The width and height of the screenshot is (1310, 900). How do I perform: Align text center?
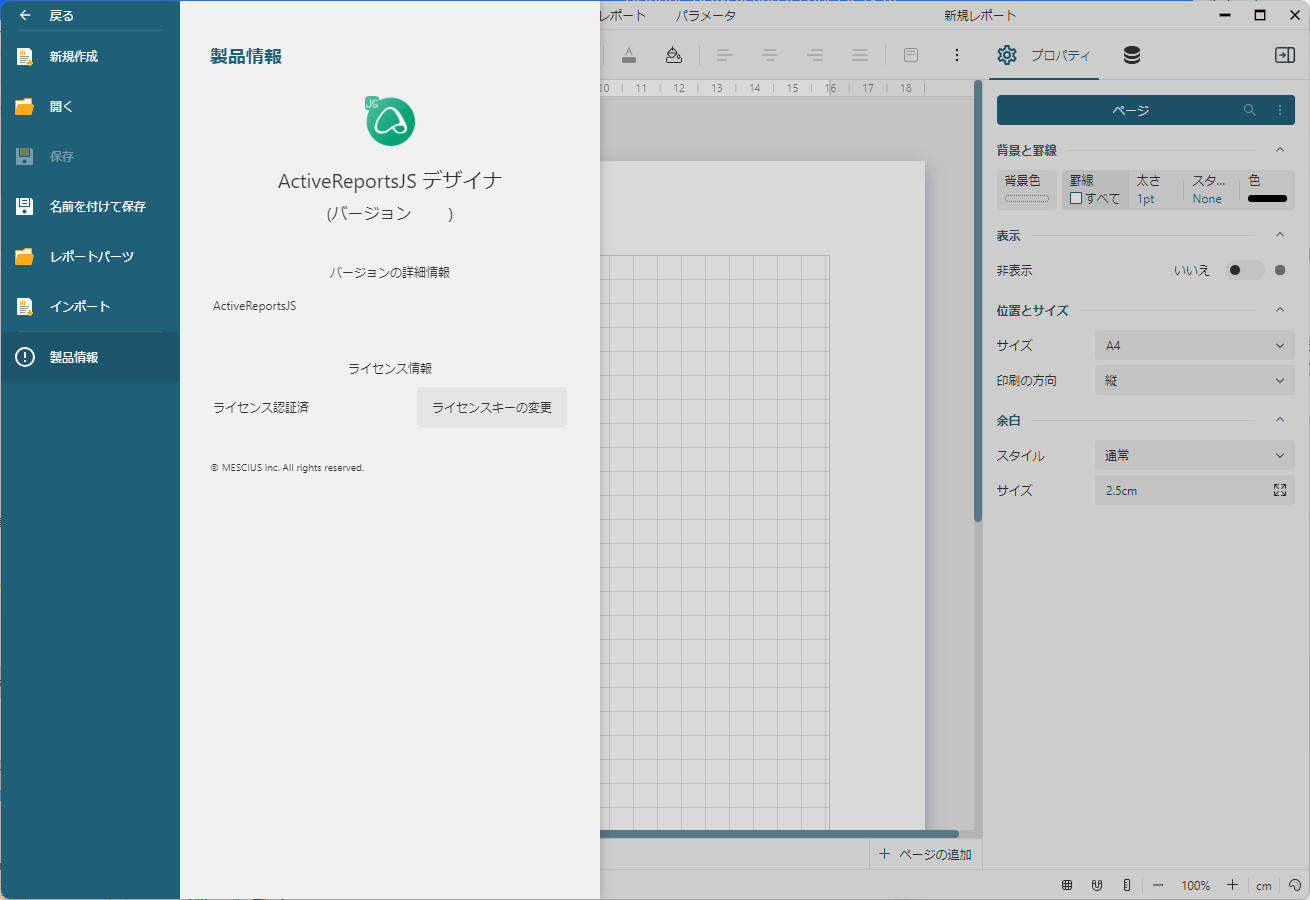tap(770, 55)
